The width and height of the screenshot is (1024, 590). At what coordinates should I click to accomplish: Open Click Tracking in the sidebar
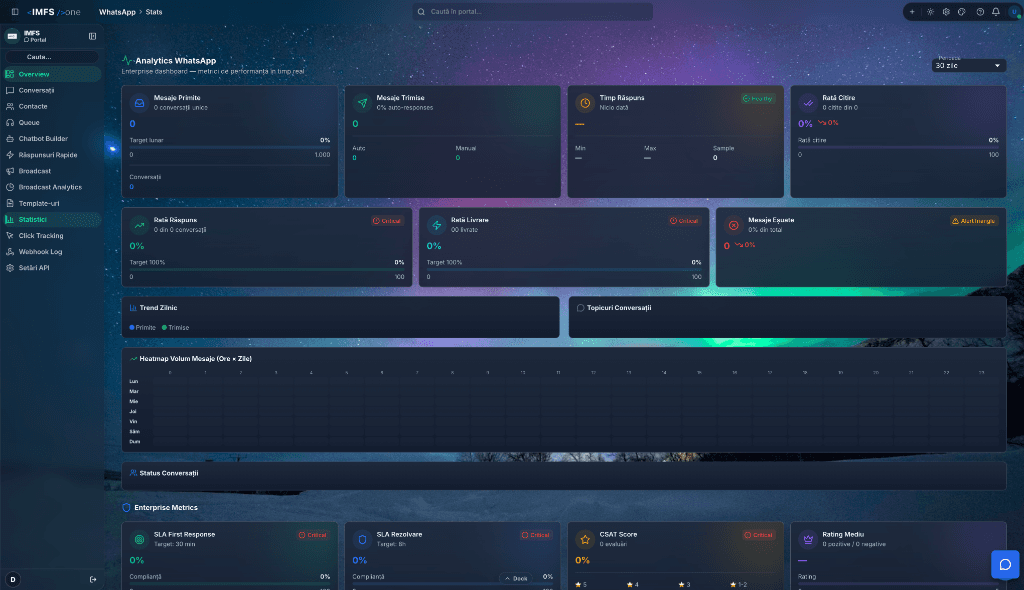(52, 235)
